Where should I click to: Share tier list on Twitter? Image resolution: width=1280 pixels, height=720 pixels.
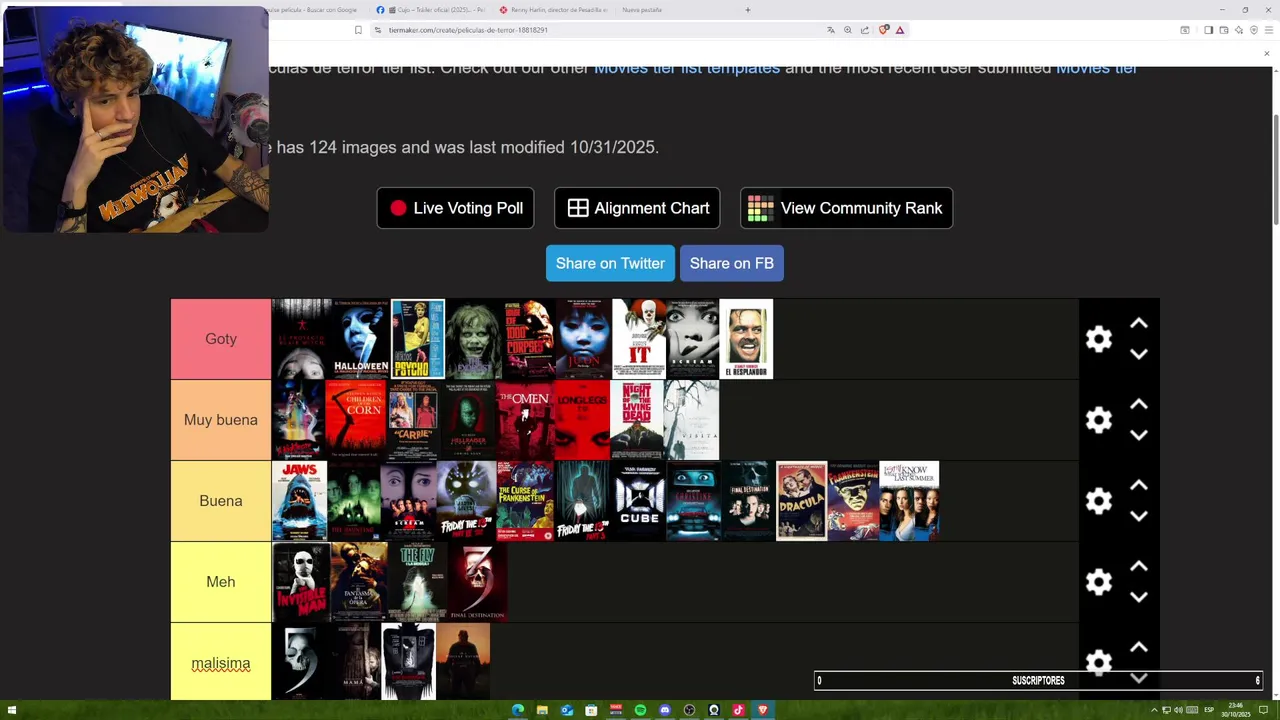tap(610, 263)
